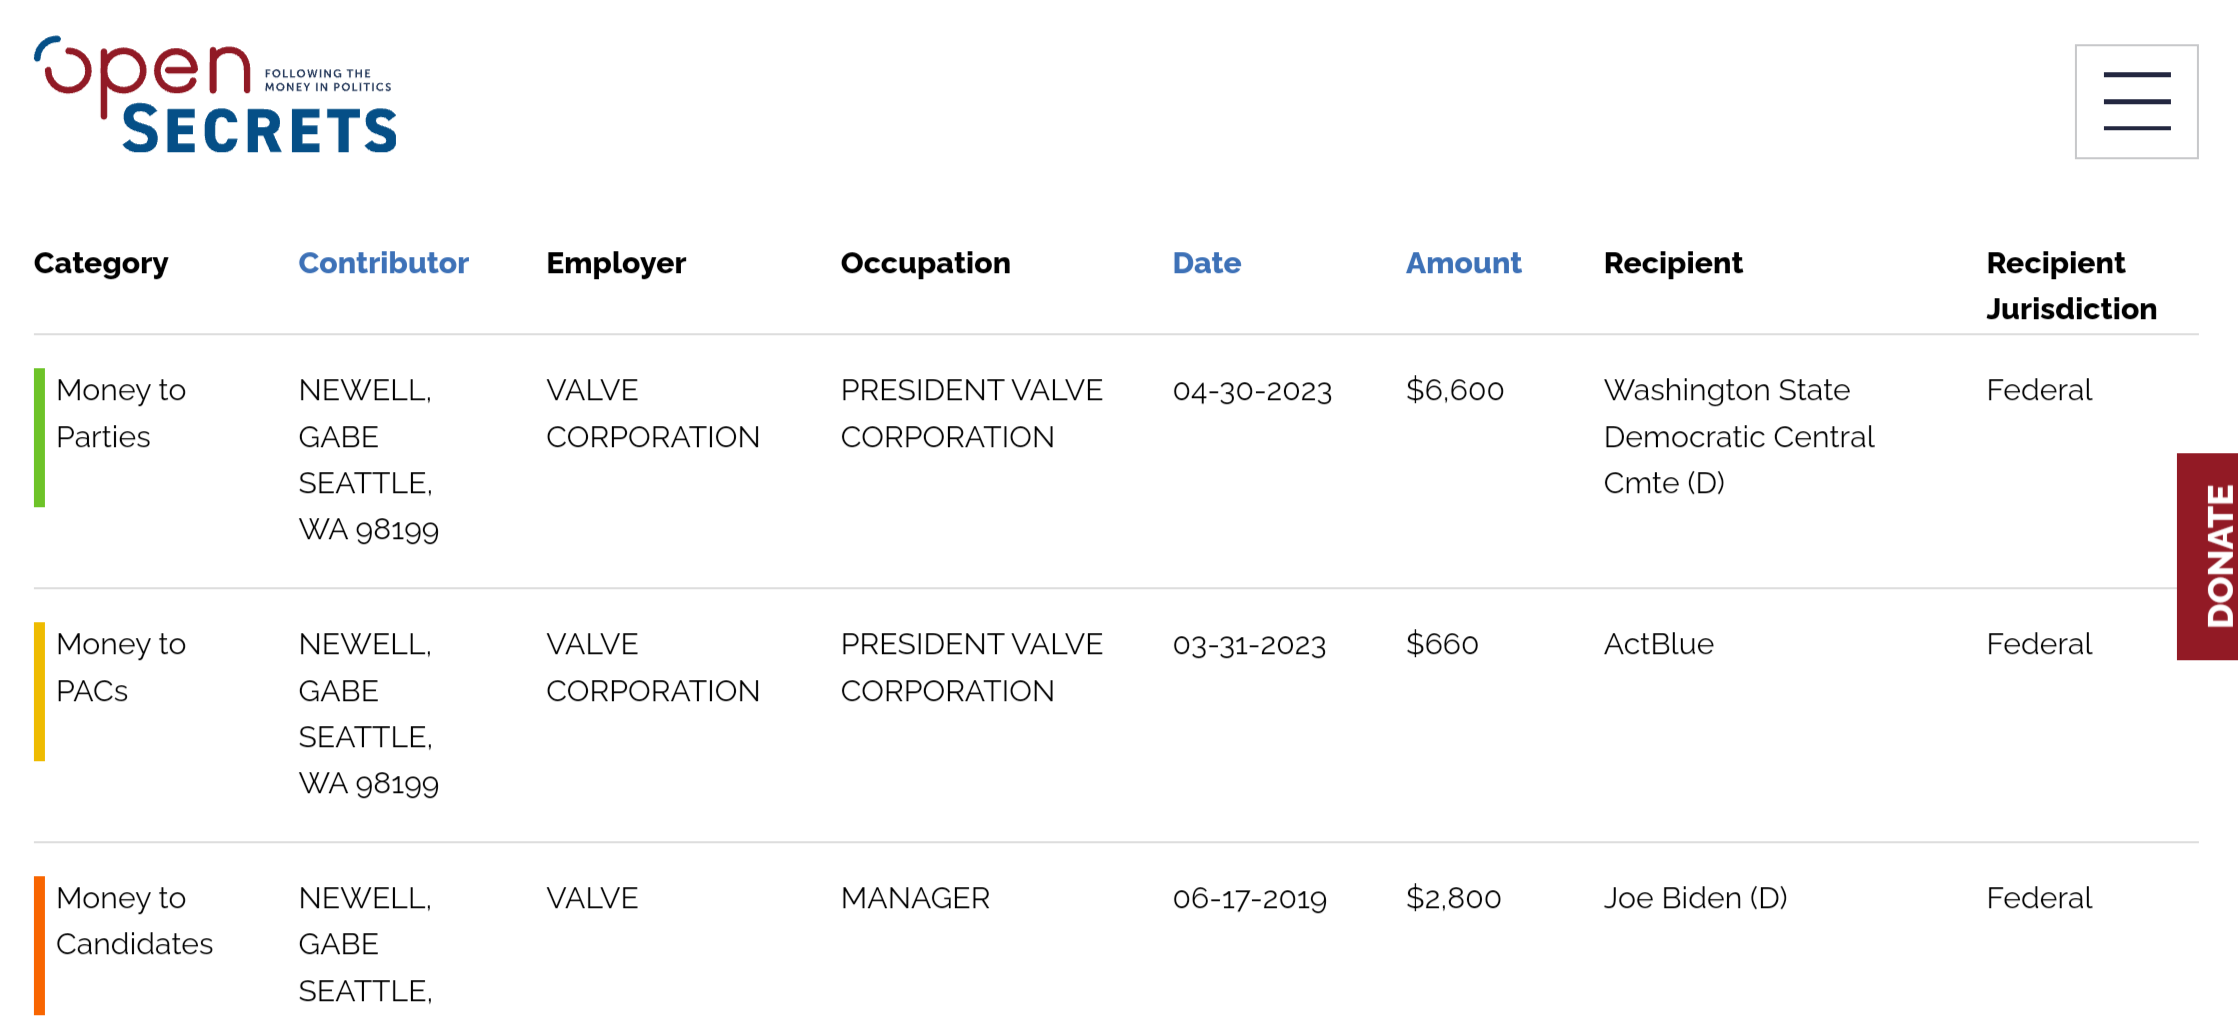The image size is (2238, 1017).
Task: Select Washington State Democratic Central Cmte recipient
Action: [1738, 436]
